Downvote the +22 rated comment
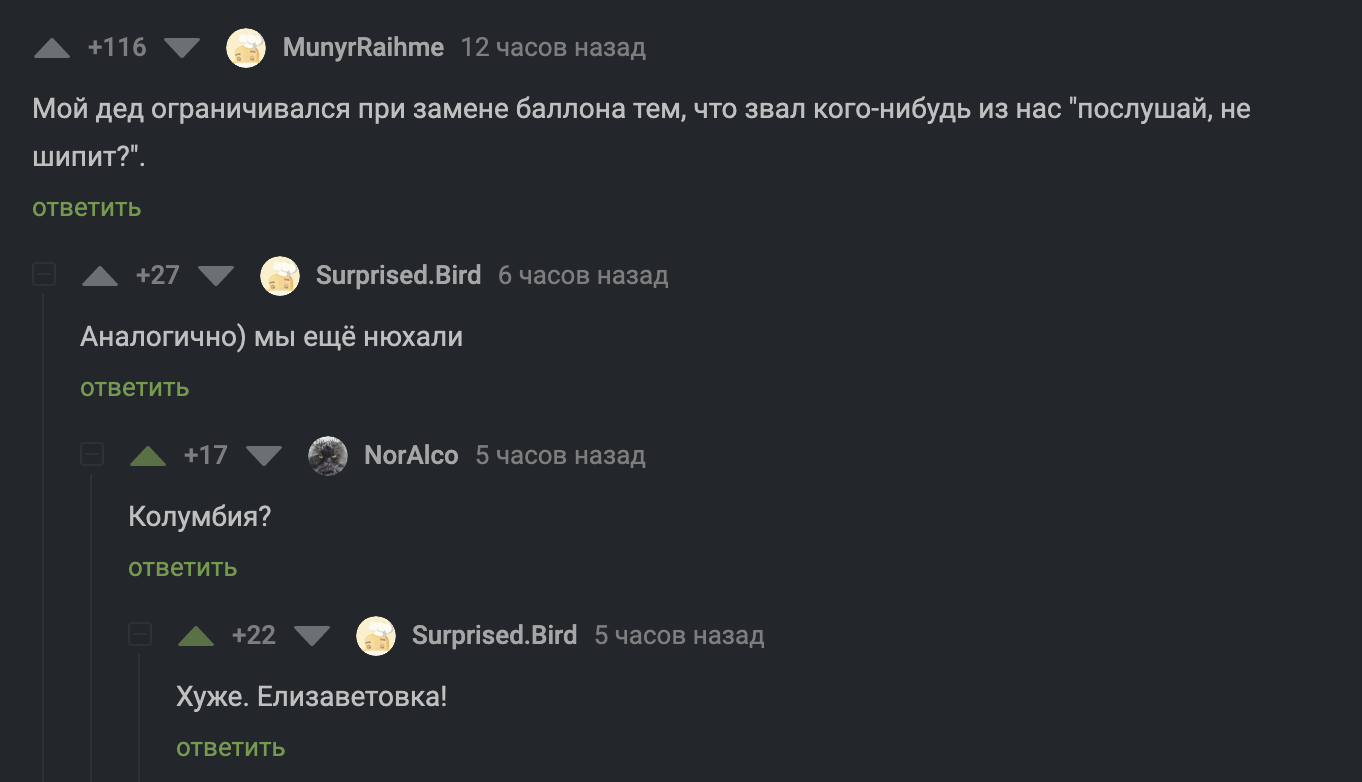The width and height of the screenshot is (1362, 782). (312, 636)
